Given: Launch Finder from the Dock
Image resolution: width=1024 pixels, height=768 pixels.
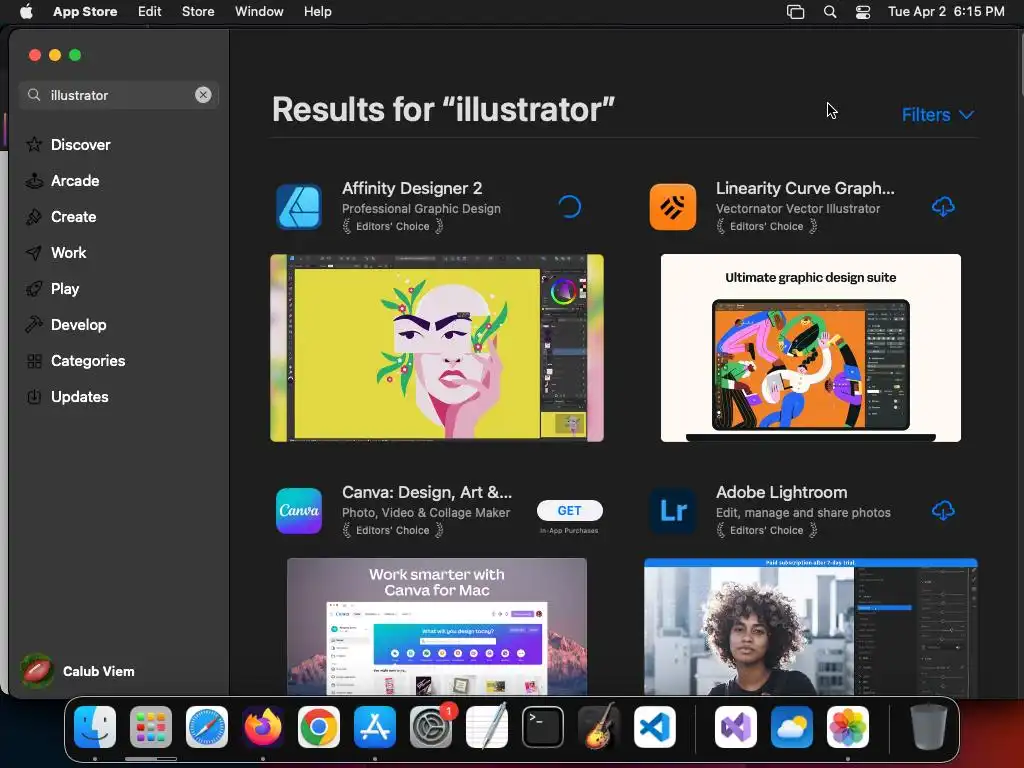Looking at the screenshot, I should (95, 727).
